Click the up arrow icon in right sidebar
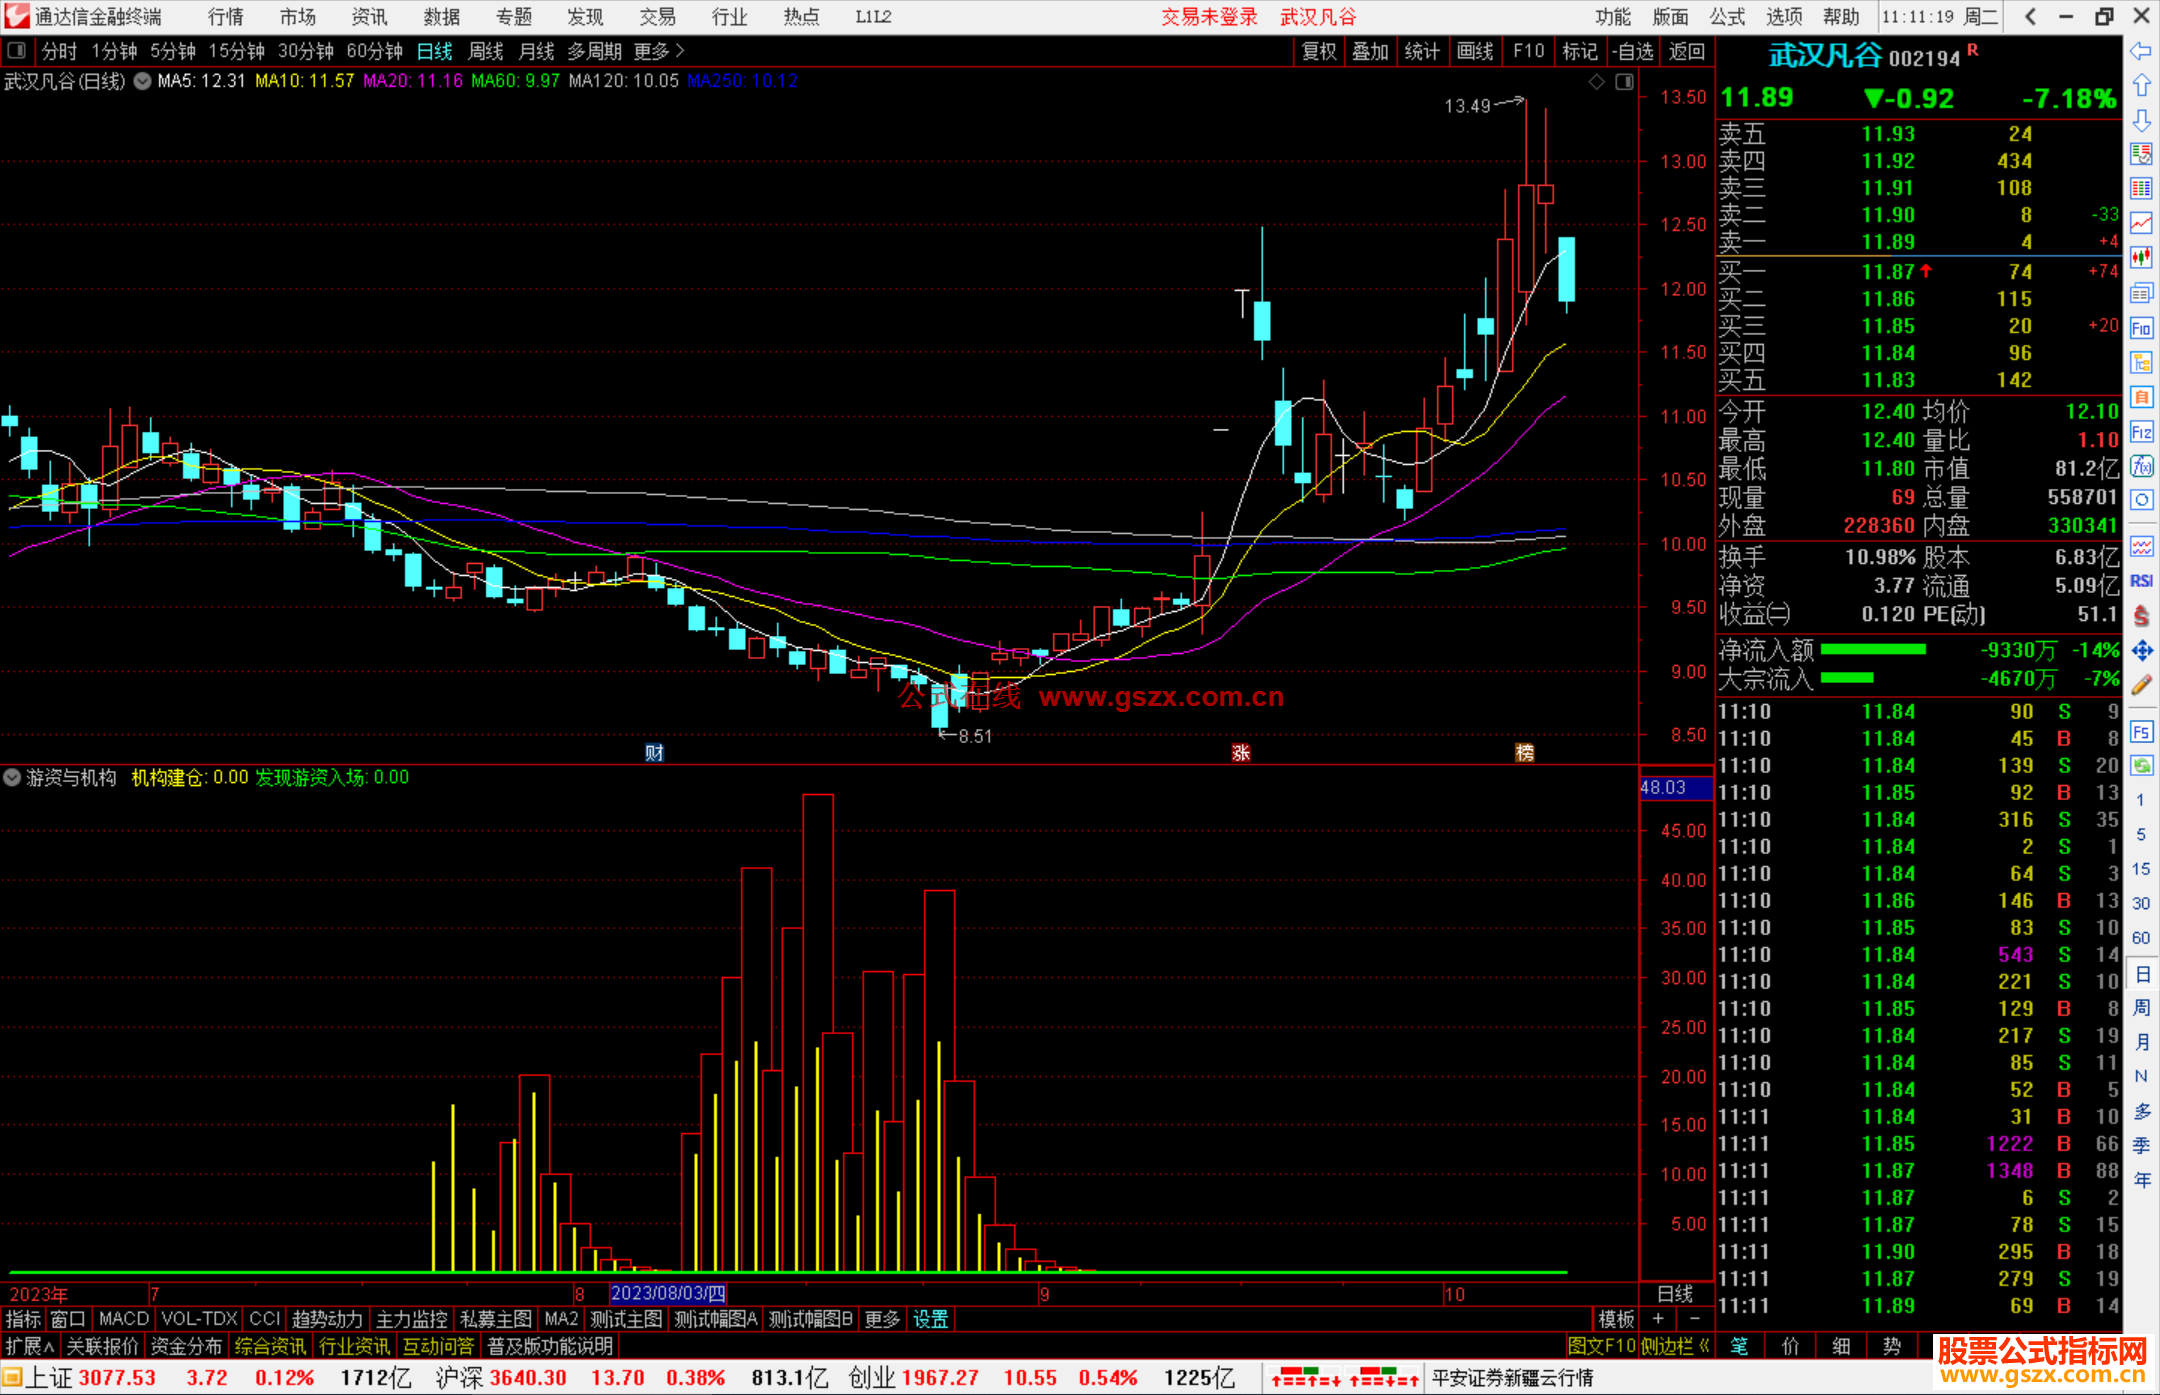The image size is (2160, 1395). click(x=2141, y=86)
